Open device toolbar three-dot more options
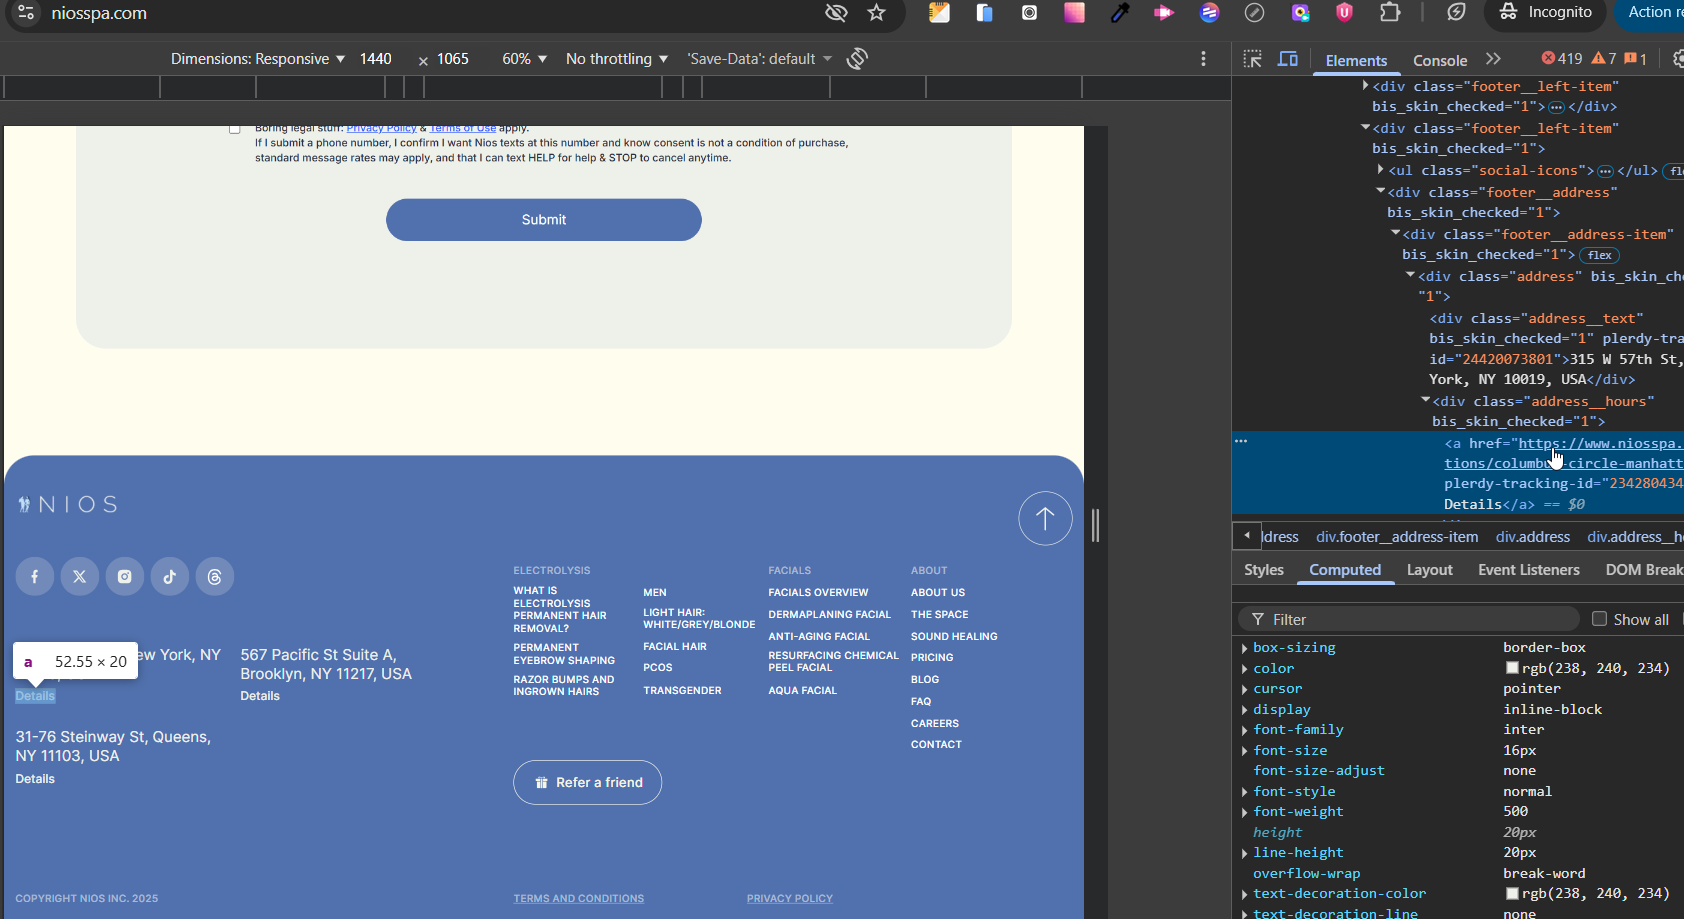 [x=1203, y=59]
